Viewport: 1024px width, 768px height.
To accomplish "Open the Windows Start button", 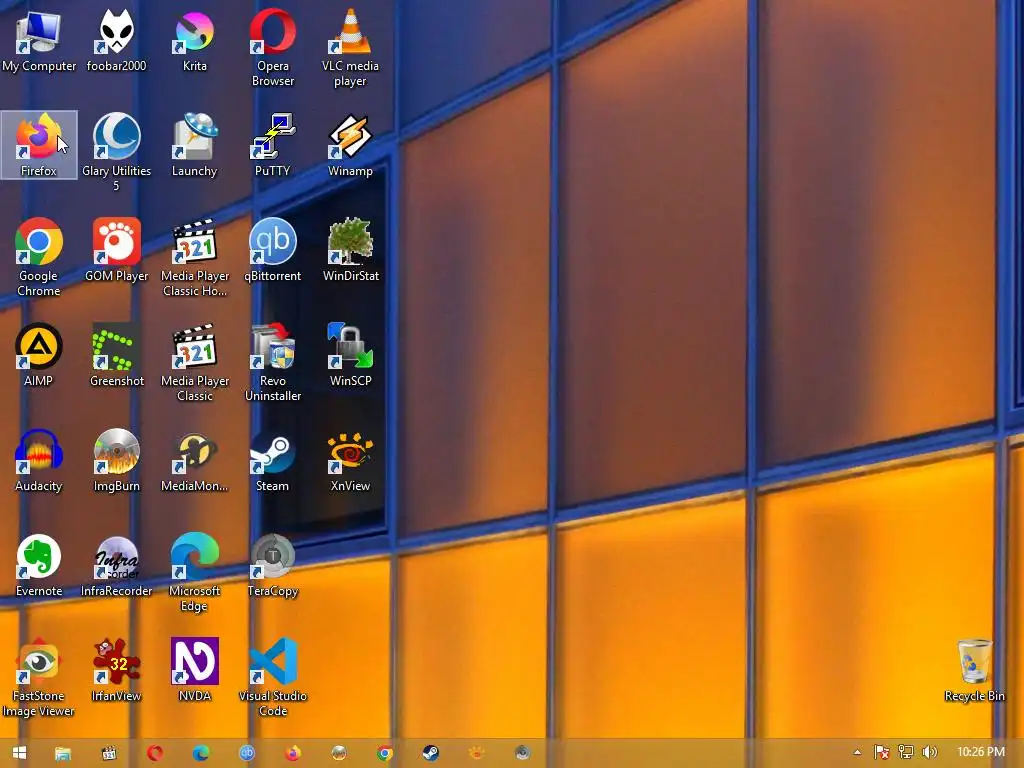I will tap(19, 753).
